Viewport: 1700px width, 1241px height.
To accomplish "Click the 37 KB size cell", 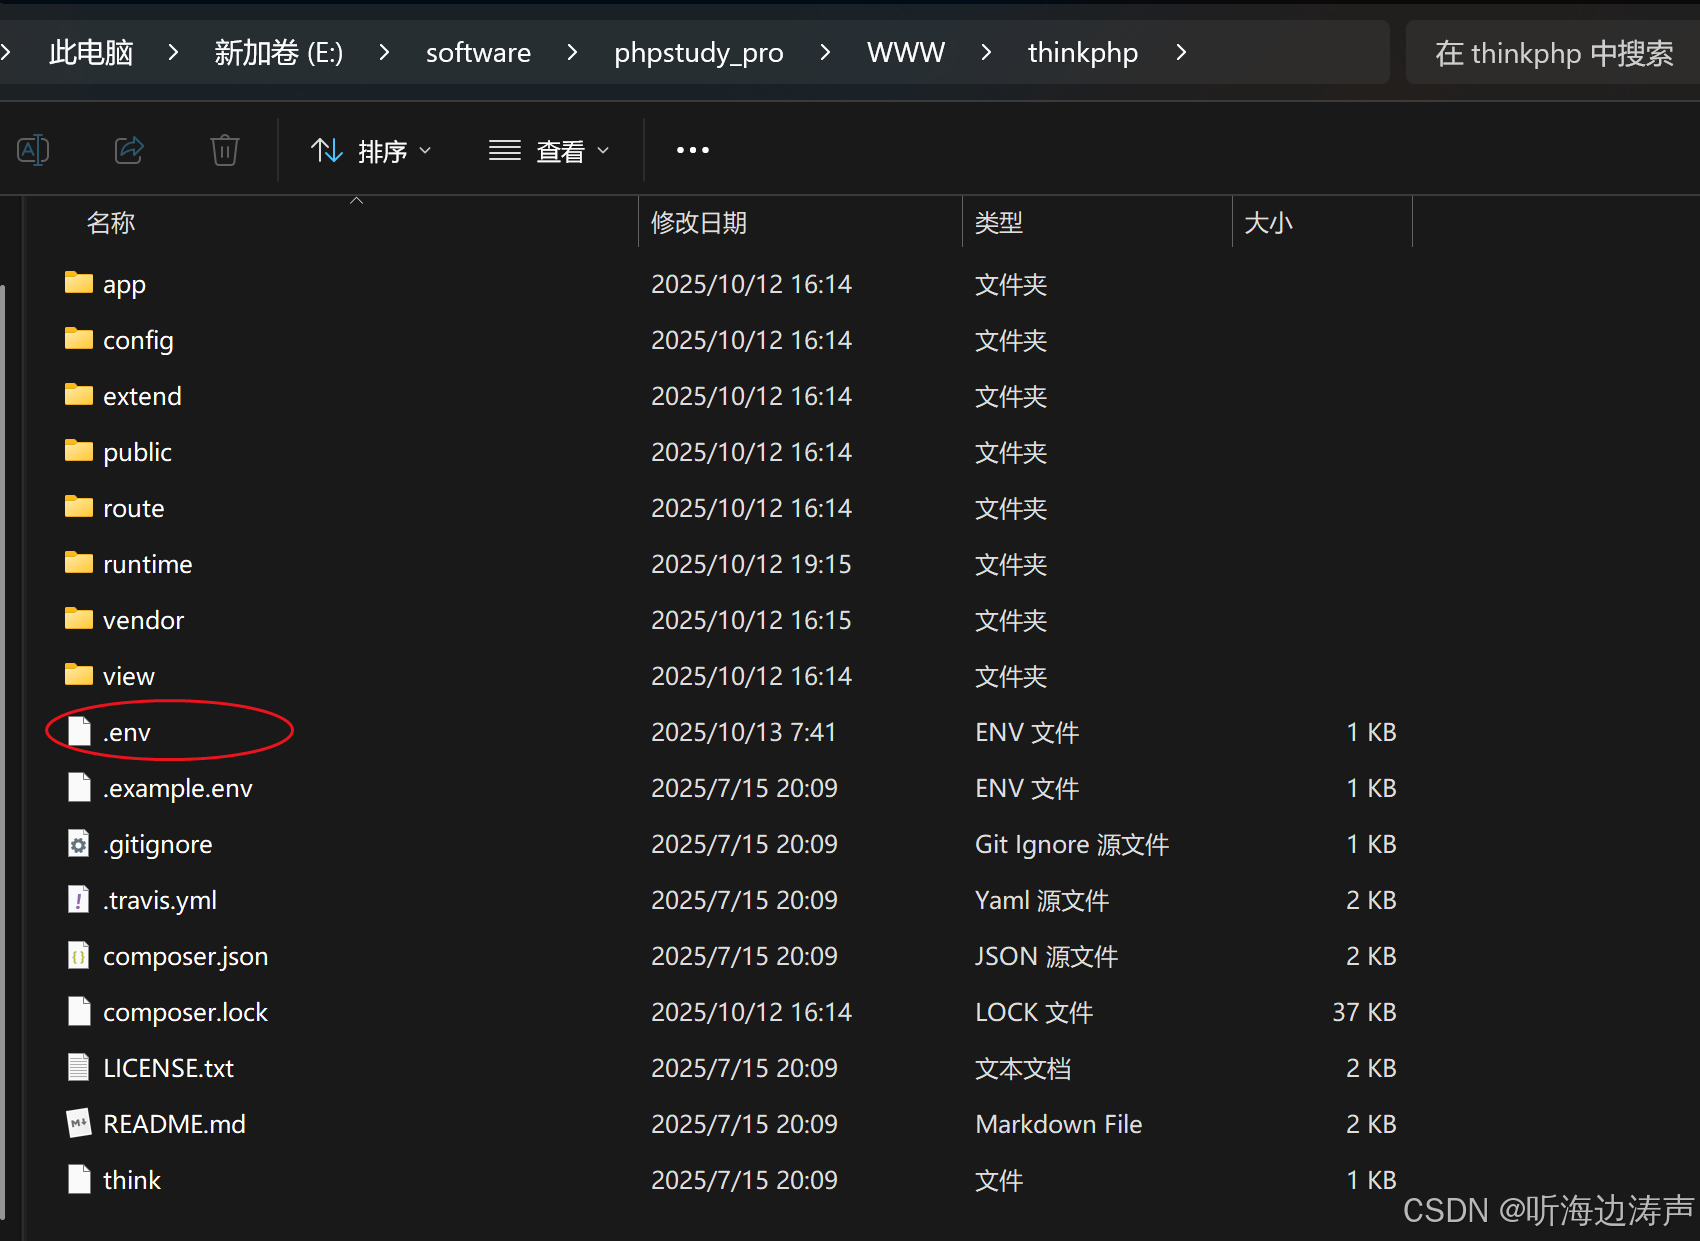I will tap(1365, 1012).
